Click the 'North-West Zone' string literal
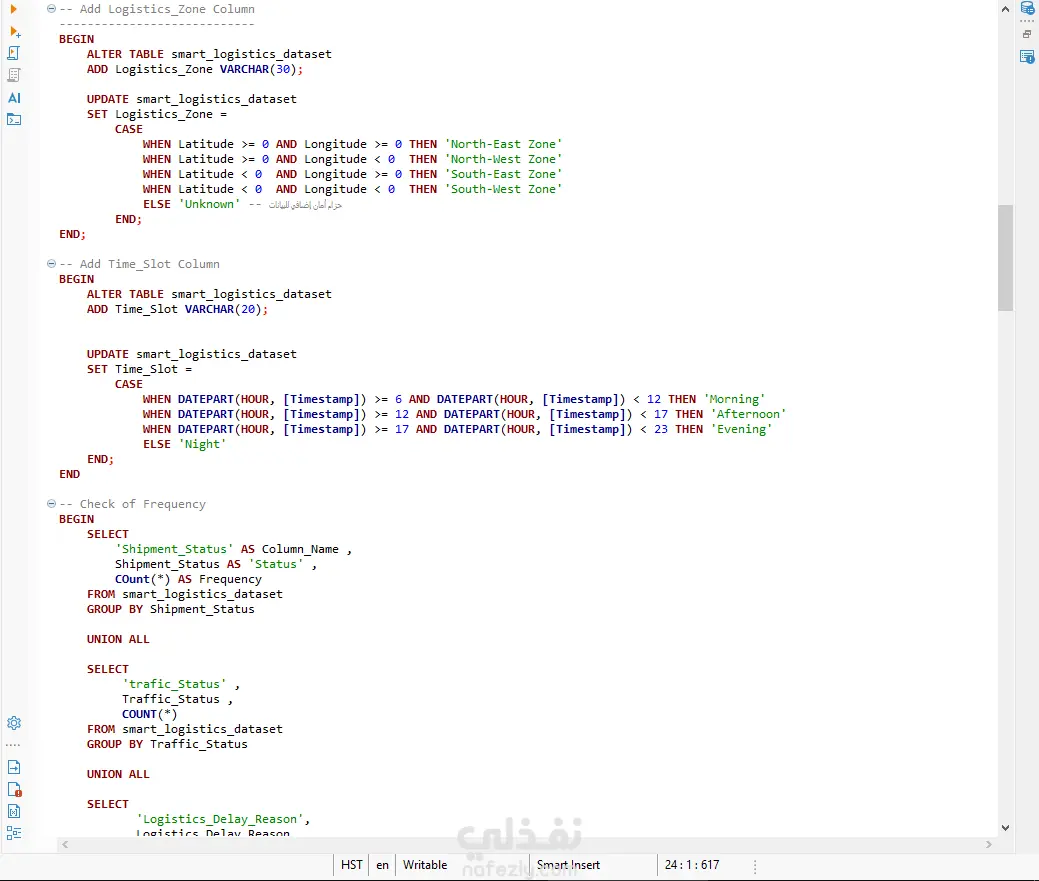The width and height of the screenshot is (1039, 881). (504, 160)
